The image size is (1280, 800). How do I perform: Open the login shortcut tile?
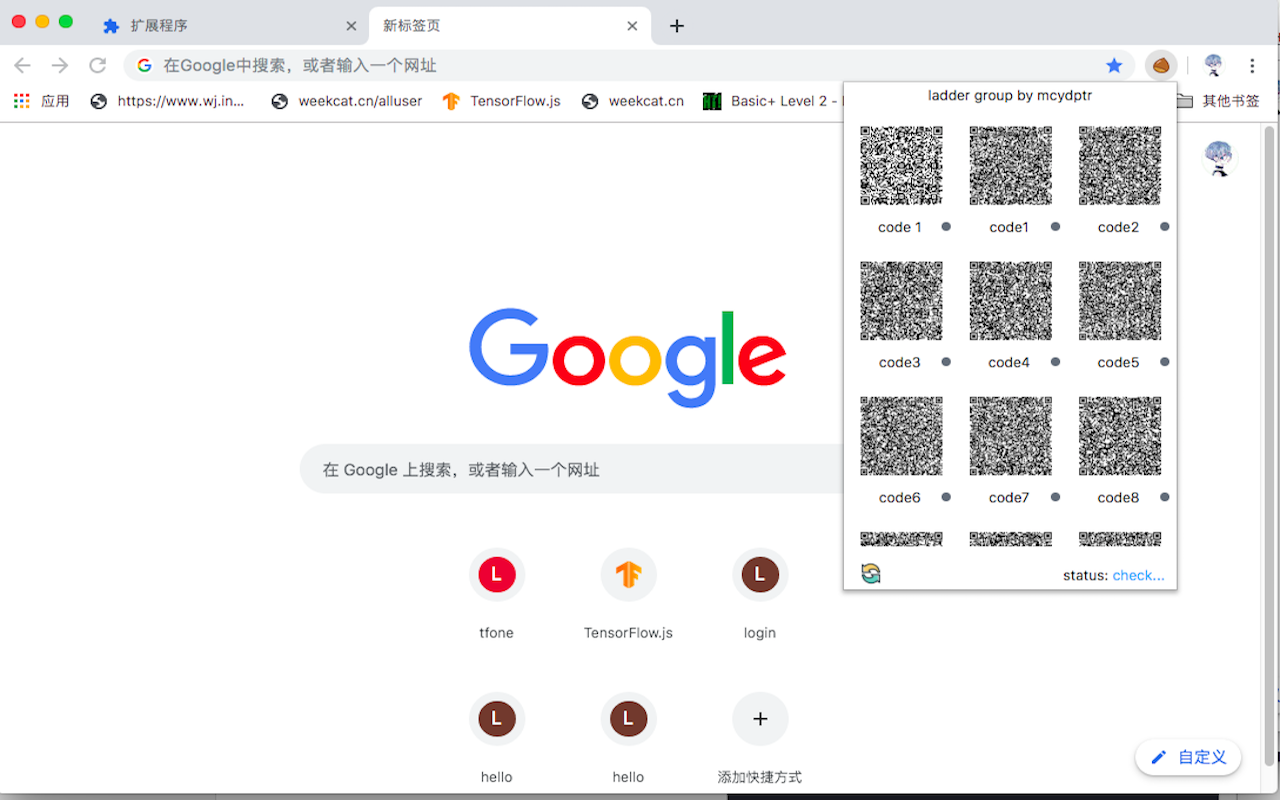pos(760,594)
